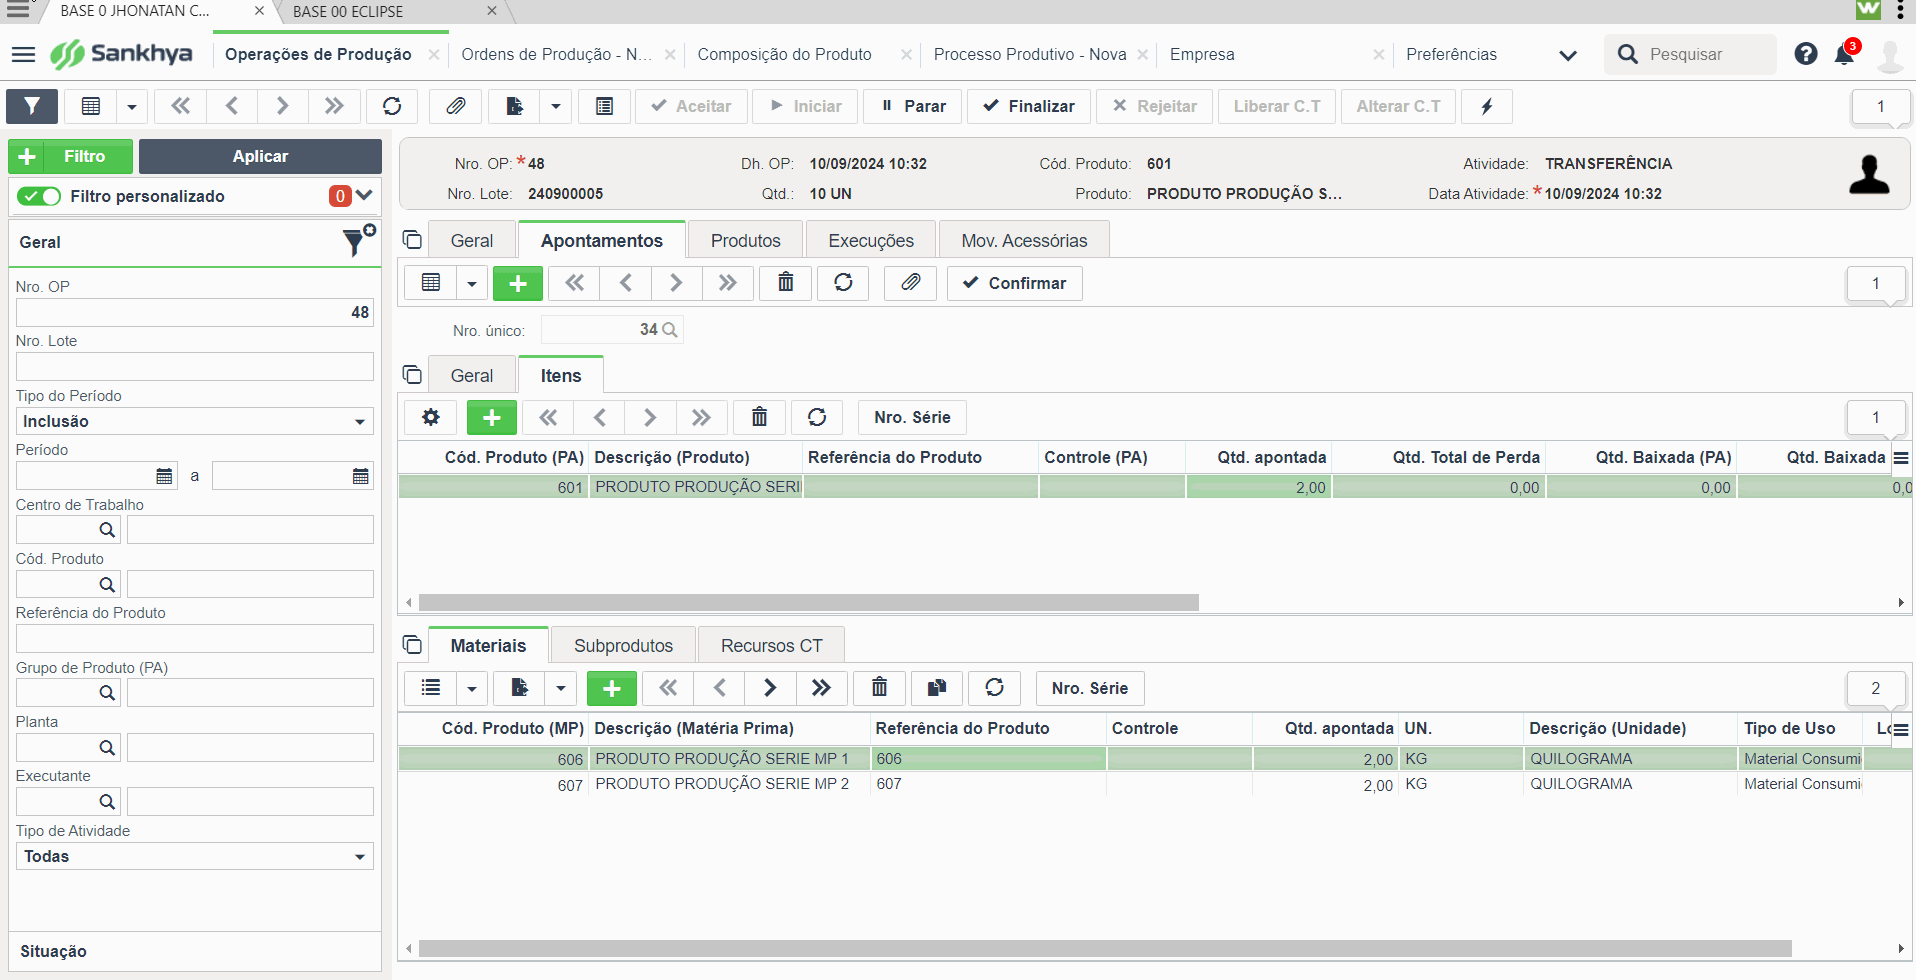1916x980 pixels.
Task: Open export dropdown arrow in main toolbar
Action: (x=556, y=106)
